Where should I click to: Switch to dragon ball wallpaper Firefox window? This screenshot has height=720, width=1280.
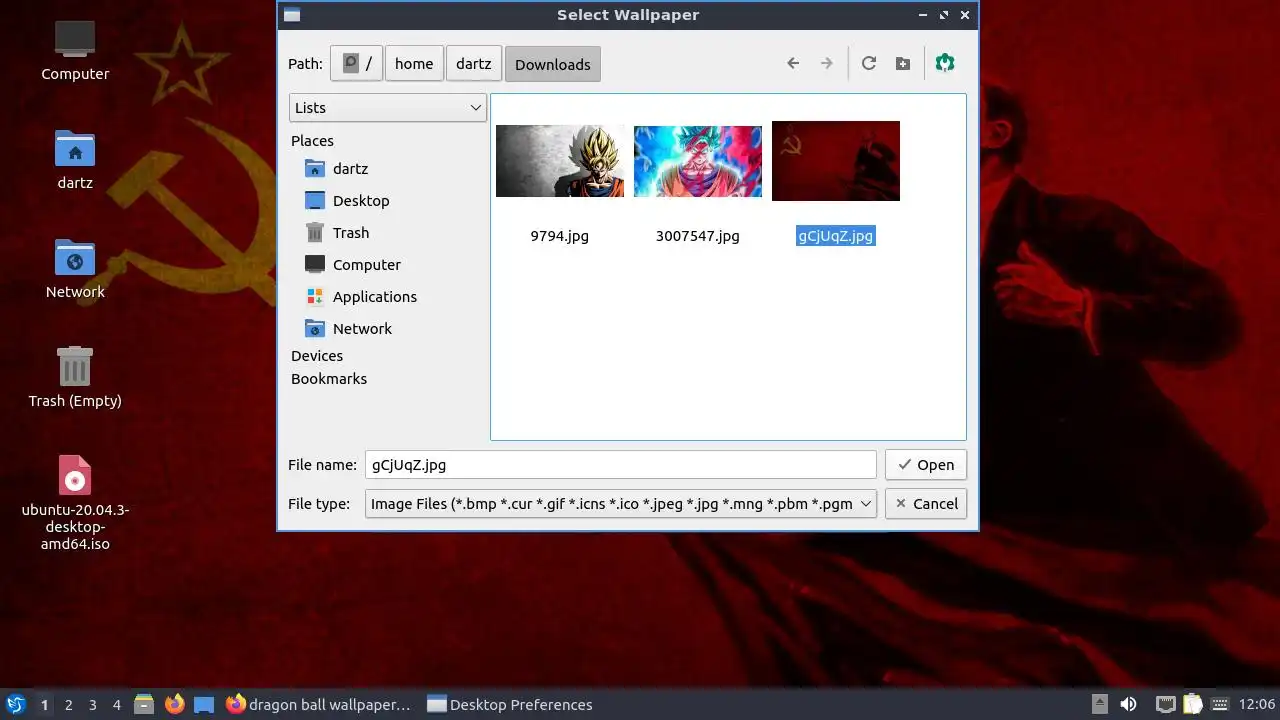[x=319, y=704]
